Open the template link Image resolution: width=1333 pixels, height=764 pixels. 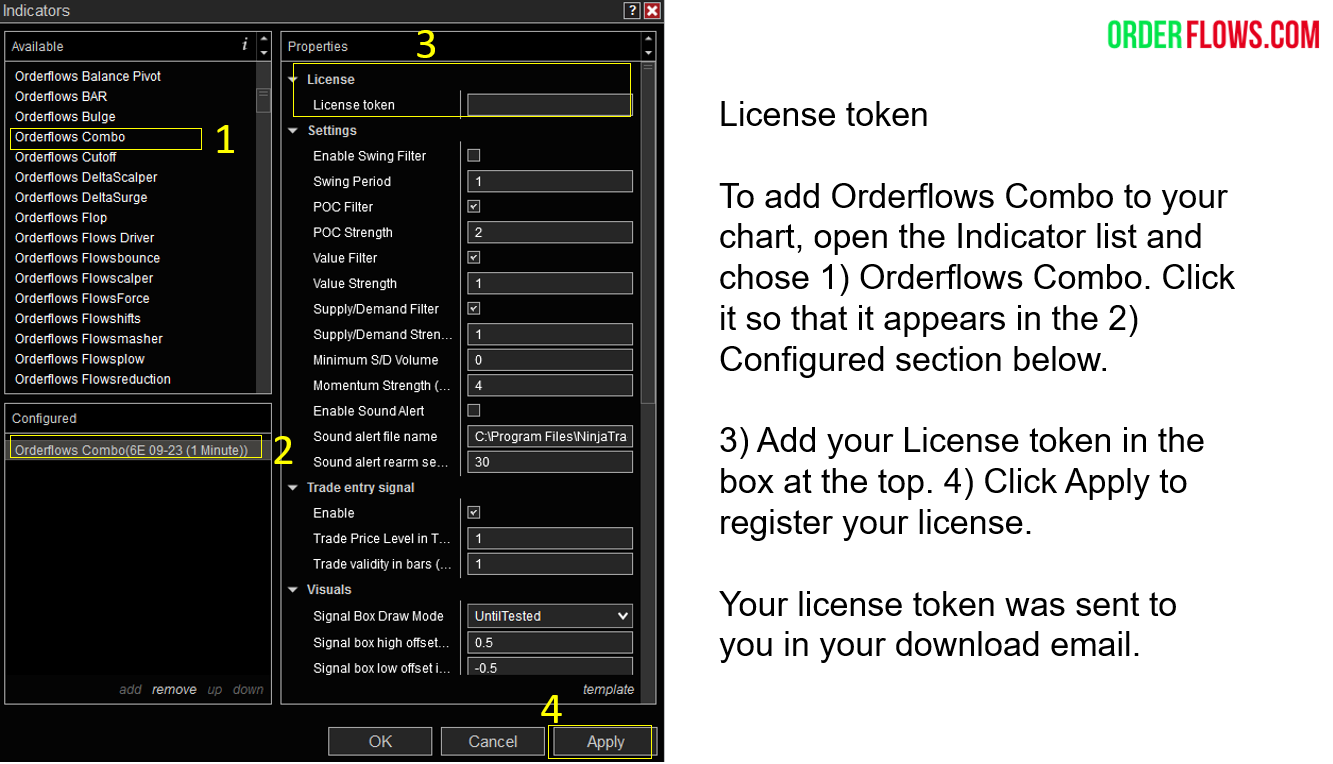coord(608,690)
